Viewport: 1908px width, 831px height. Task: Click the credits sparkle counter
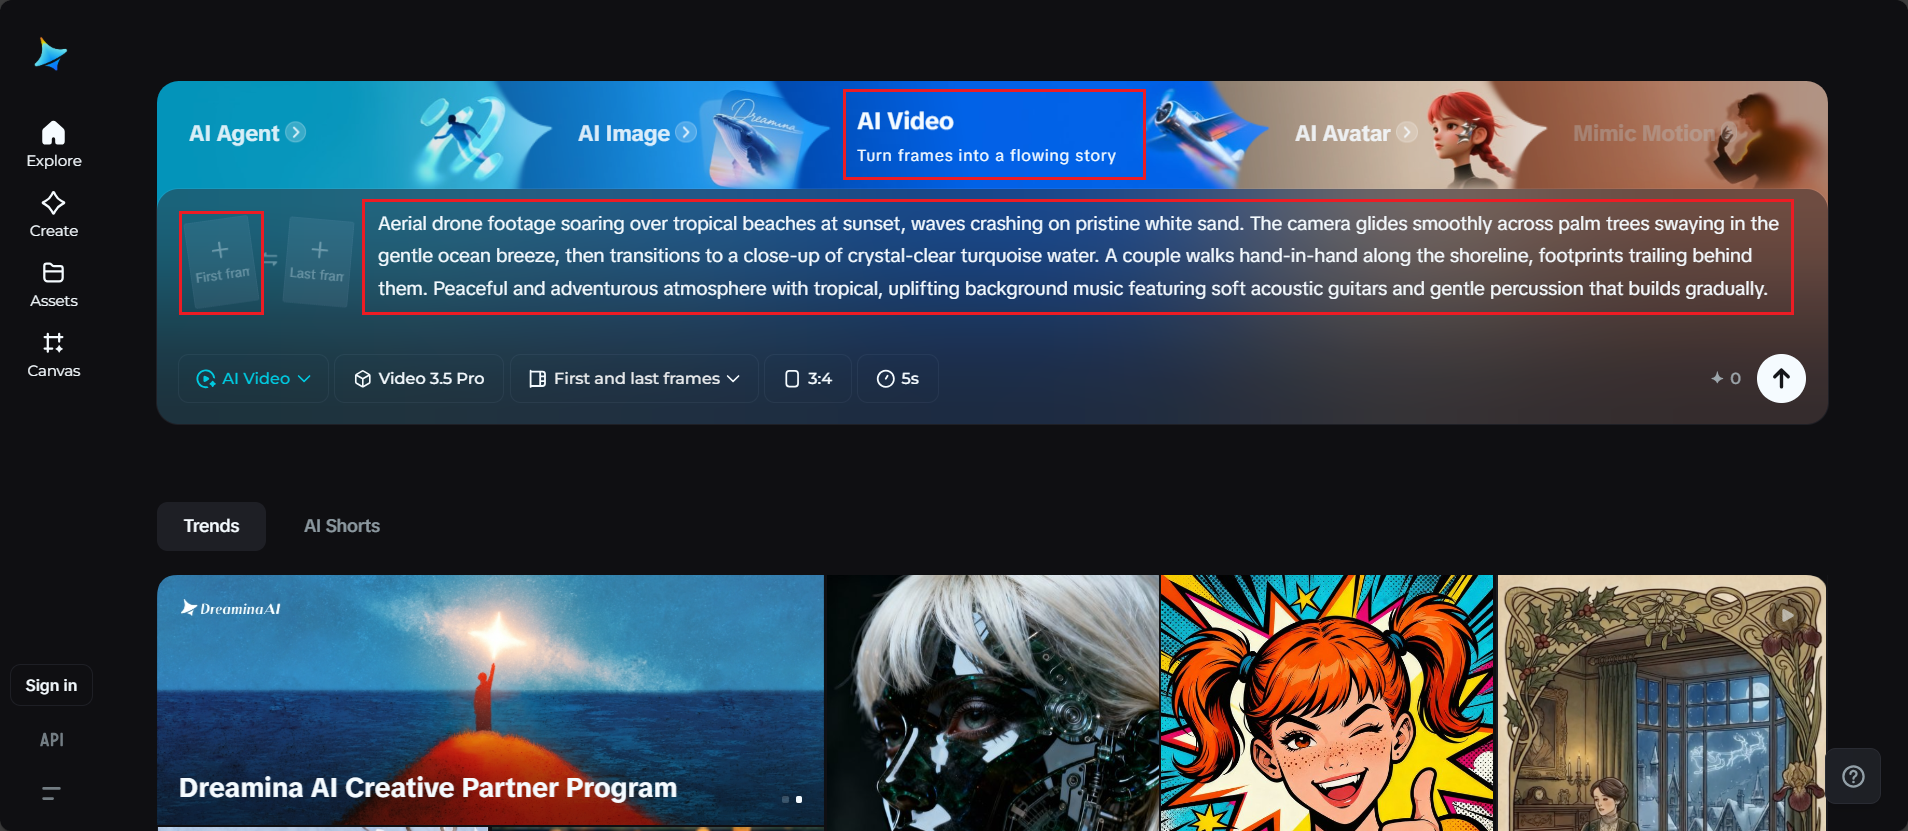pos(1725,378)
